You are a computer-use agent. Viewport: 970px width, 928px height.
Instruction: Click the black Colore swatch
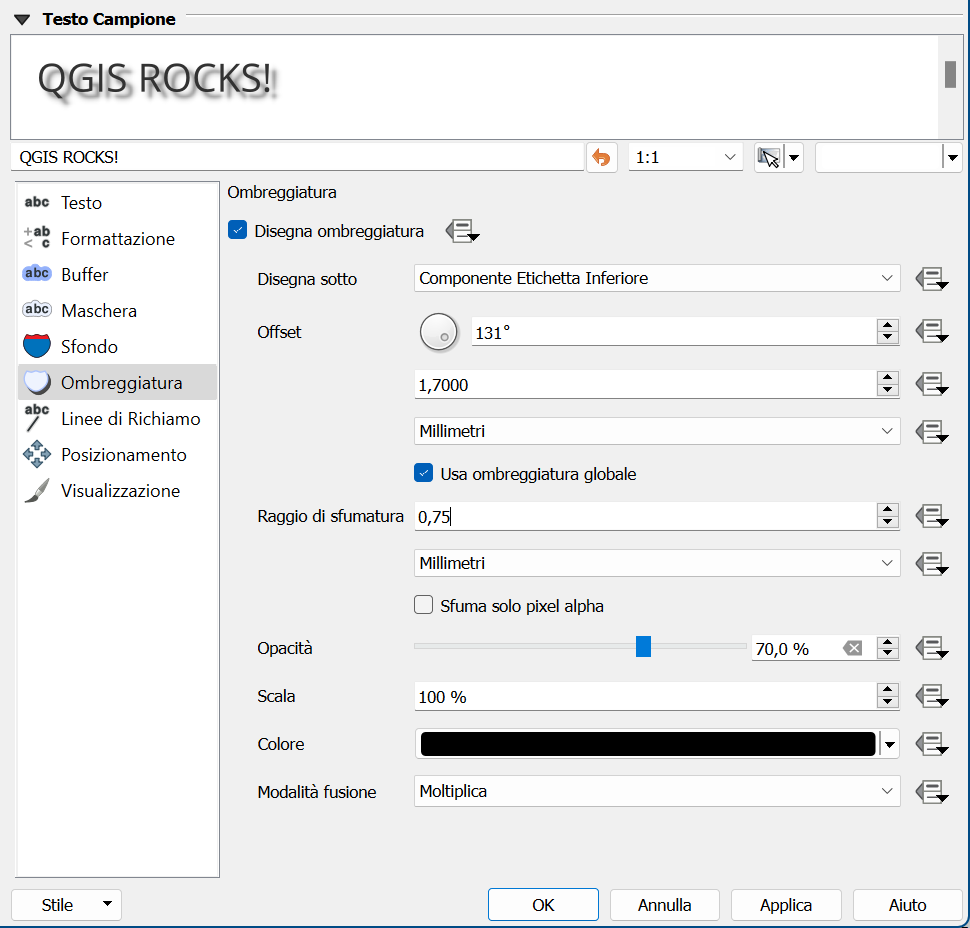coord(648,744)
